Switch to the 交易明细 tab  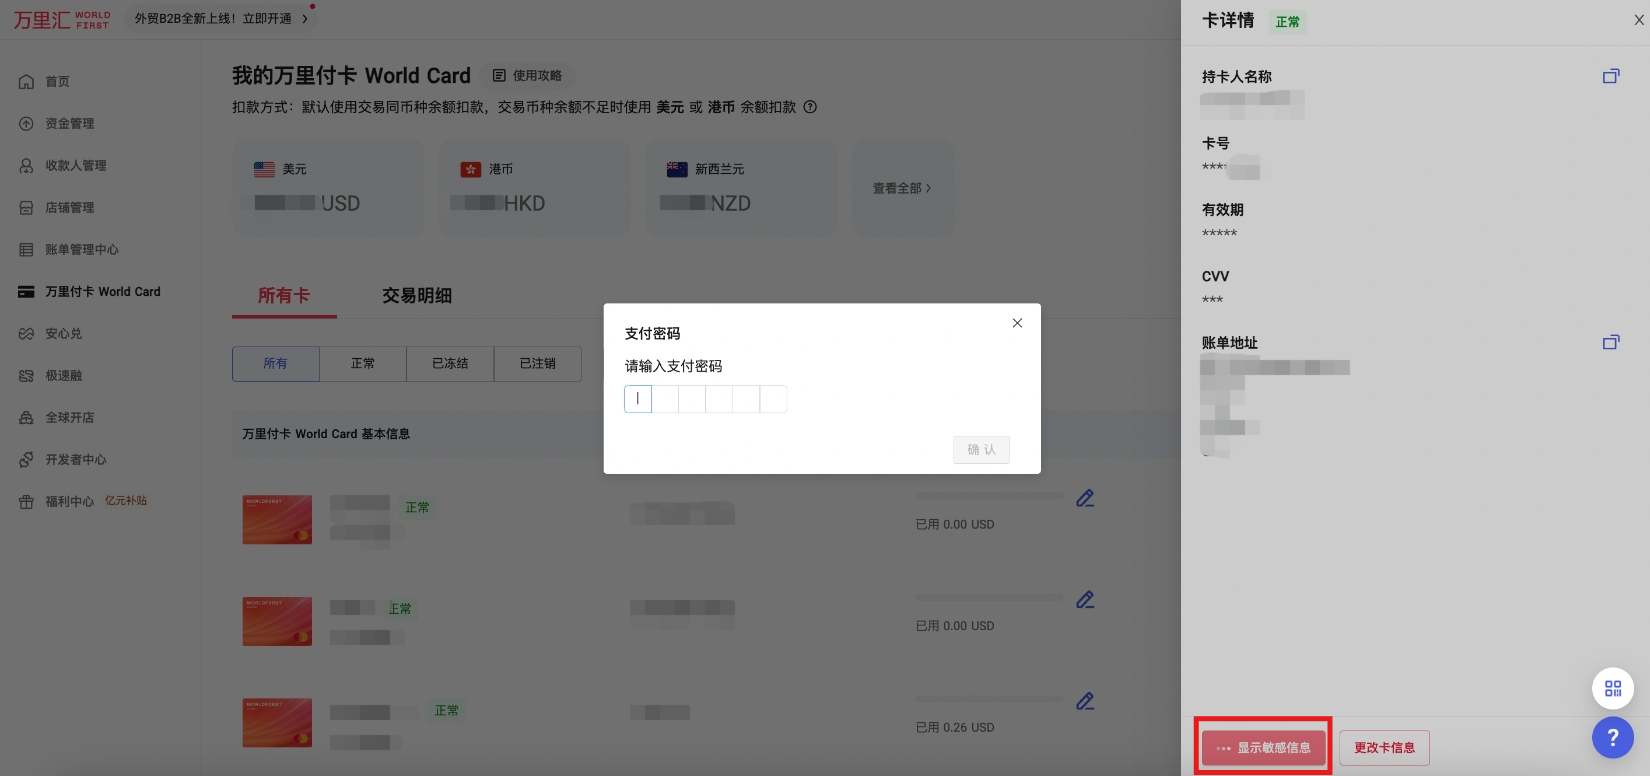(417, 296)
